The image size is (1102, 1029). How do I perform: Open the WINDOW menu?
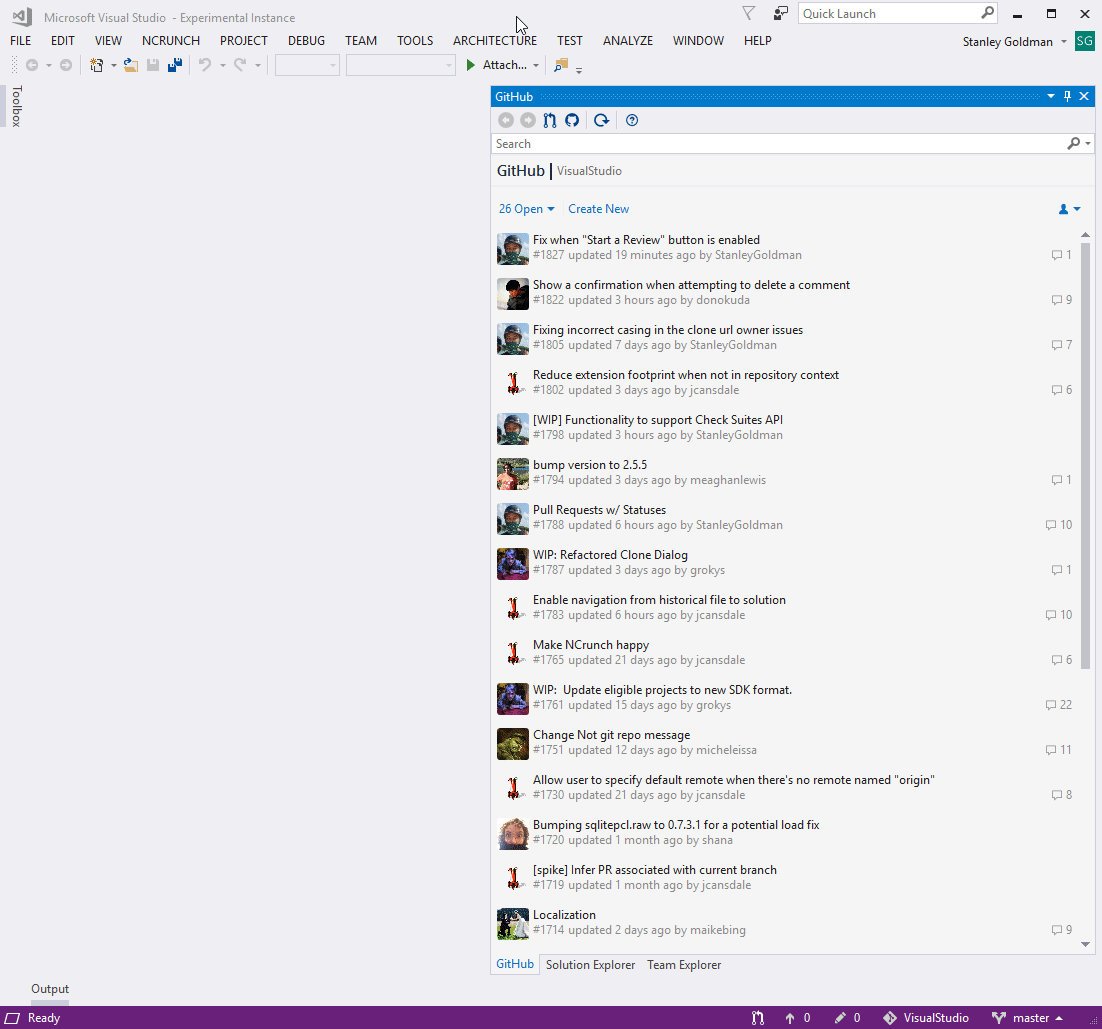698,41
